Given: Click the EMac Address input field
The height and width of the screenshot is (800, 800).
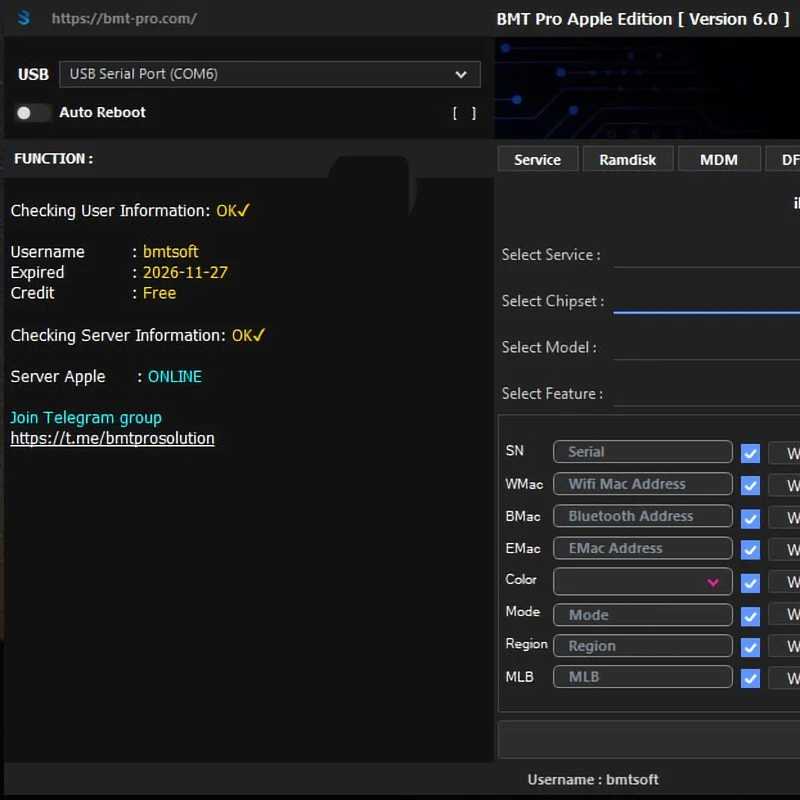Looking at the screenshot, I should (x=643, y=548).
